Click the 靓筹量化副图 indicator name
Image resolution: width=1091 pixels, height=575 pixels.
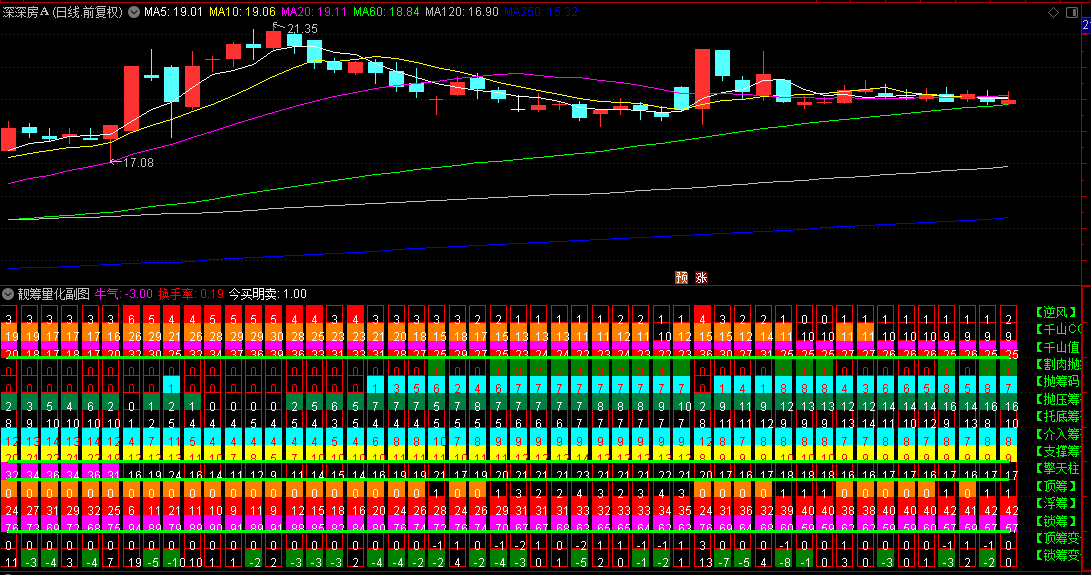[54, 294]
